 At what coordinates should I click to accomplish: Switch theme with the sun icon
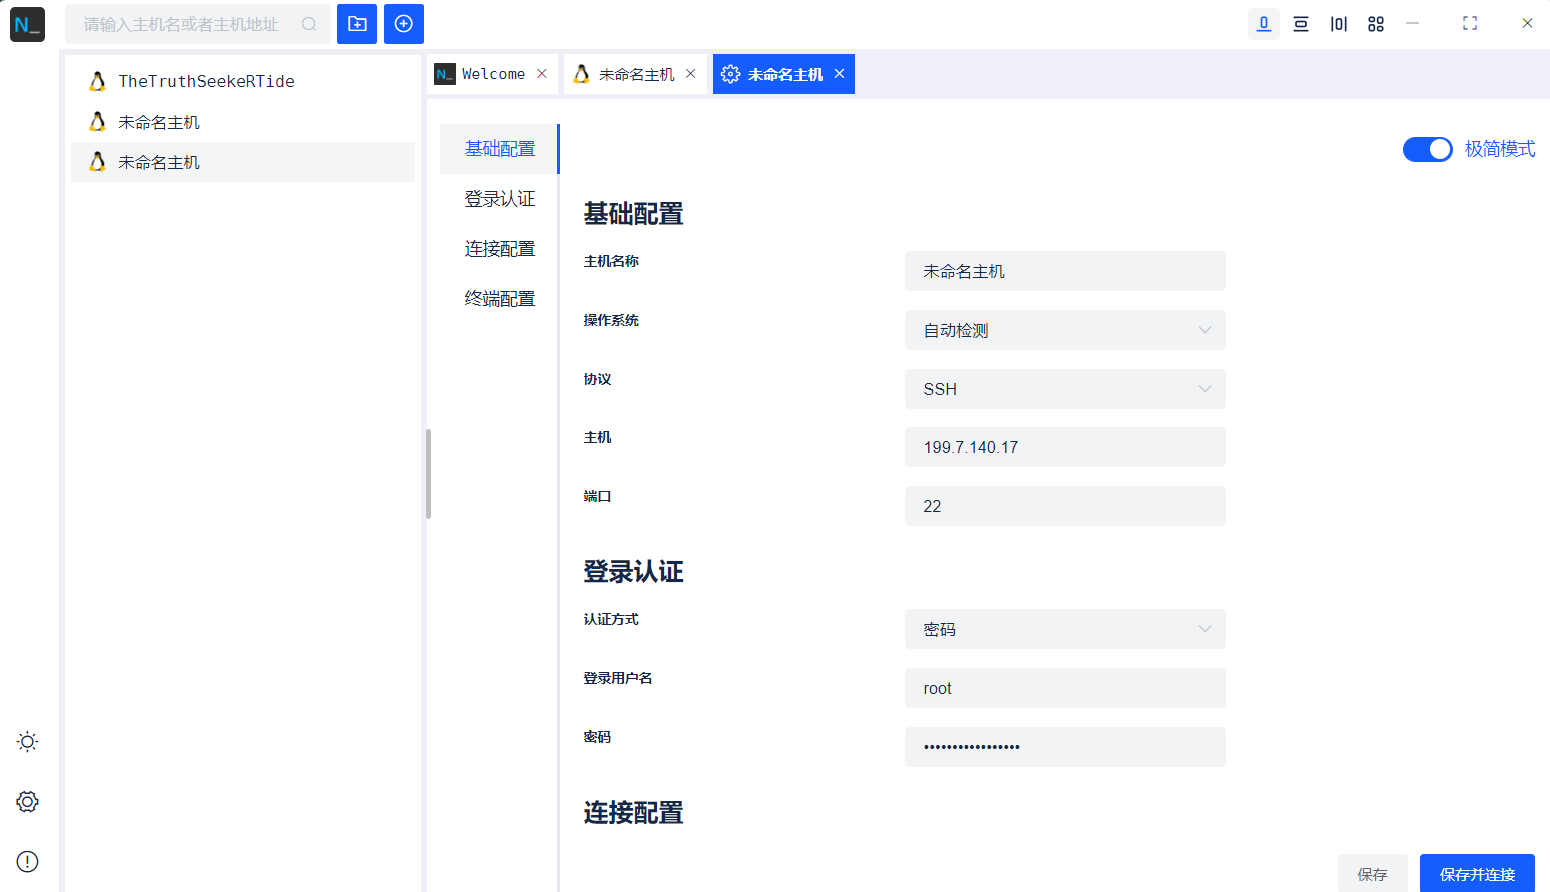[28, 742]
